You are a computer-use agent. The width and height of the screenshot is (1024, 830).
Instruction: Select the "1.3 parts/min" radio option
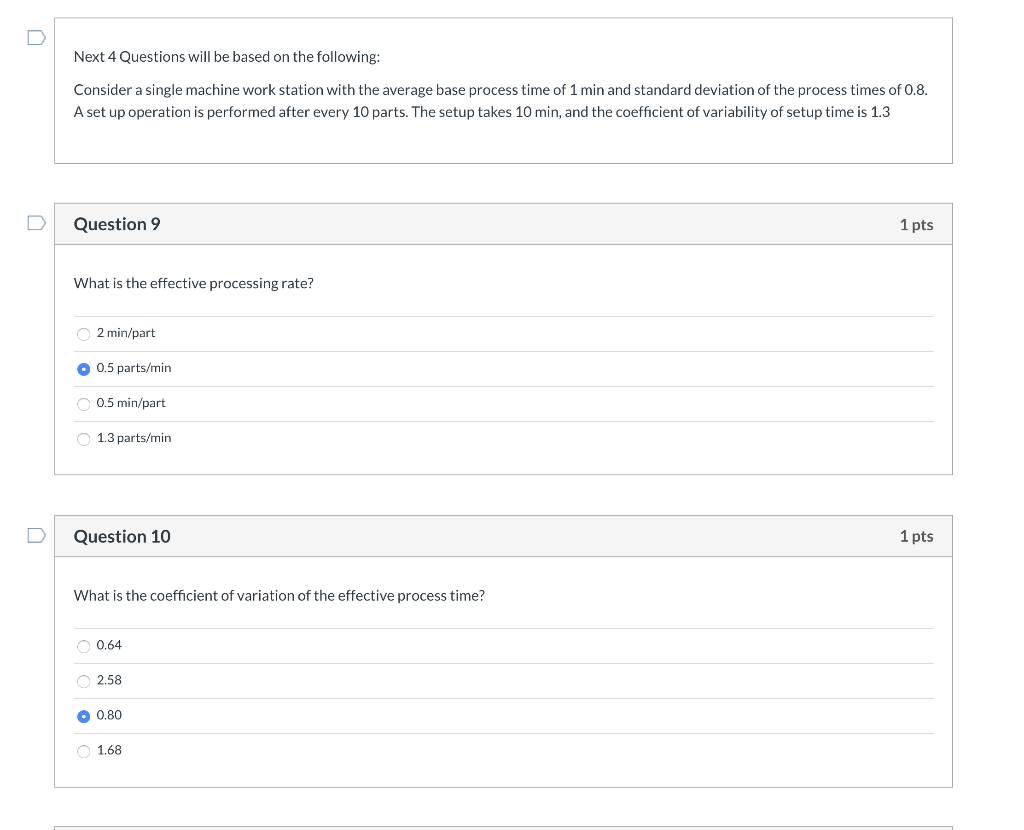pos(84,438)
